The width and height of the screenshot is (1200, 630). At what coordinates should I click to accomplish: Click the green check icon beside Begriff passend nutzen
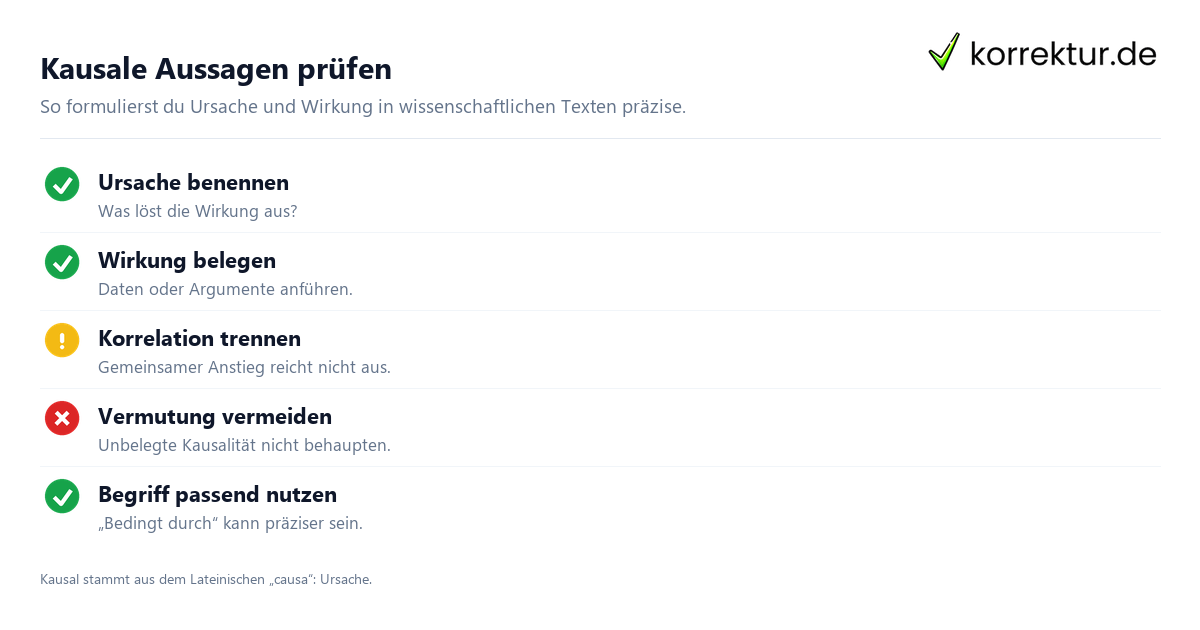pyautogui.click(x=62, y=496)
